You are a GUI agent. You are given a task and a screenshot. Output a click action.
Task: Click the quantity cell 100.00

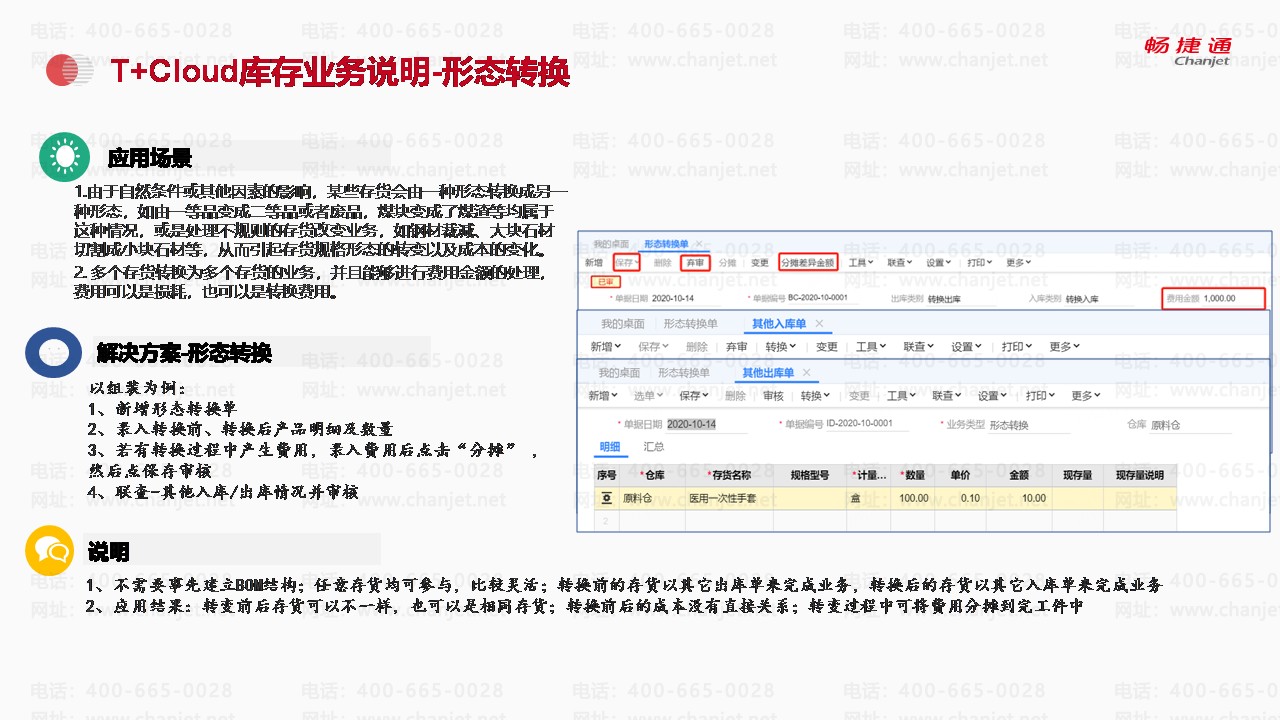tap(913, 498)
